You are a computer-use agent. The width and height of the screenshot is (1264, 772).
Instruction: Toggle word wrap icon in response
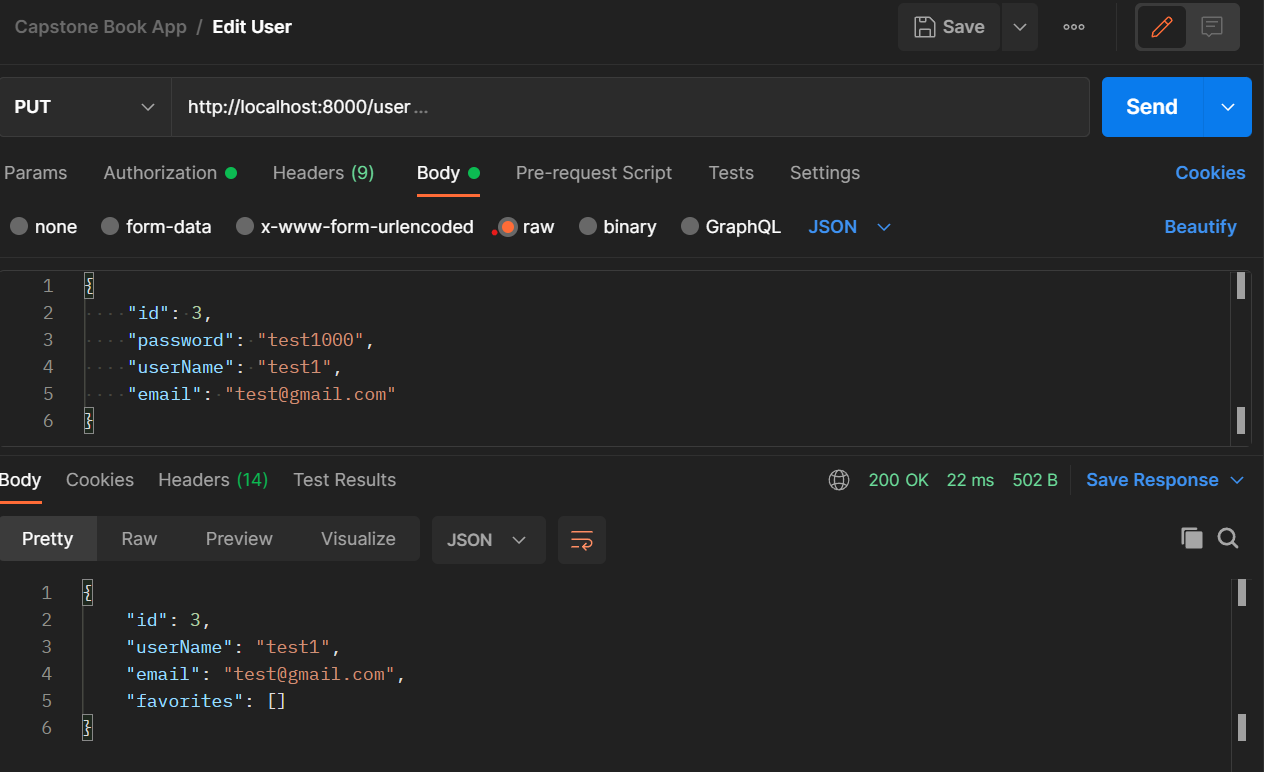click(x=582, y=540)
